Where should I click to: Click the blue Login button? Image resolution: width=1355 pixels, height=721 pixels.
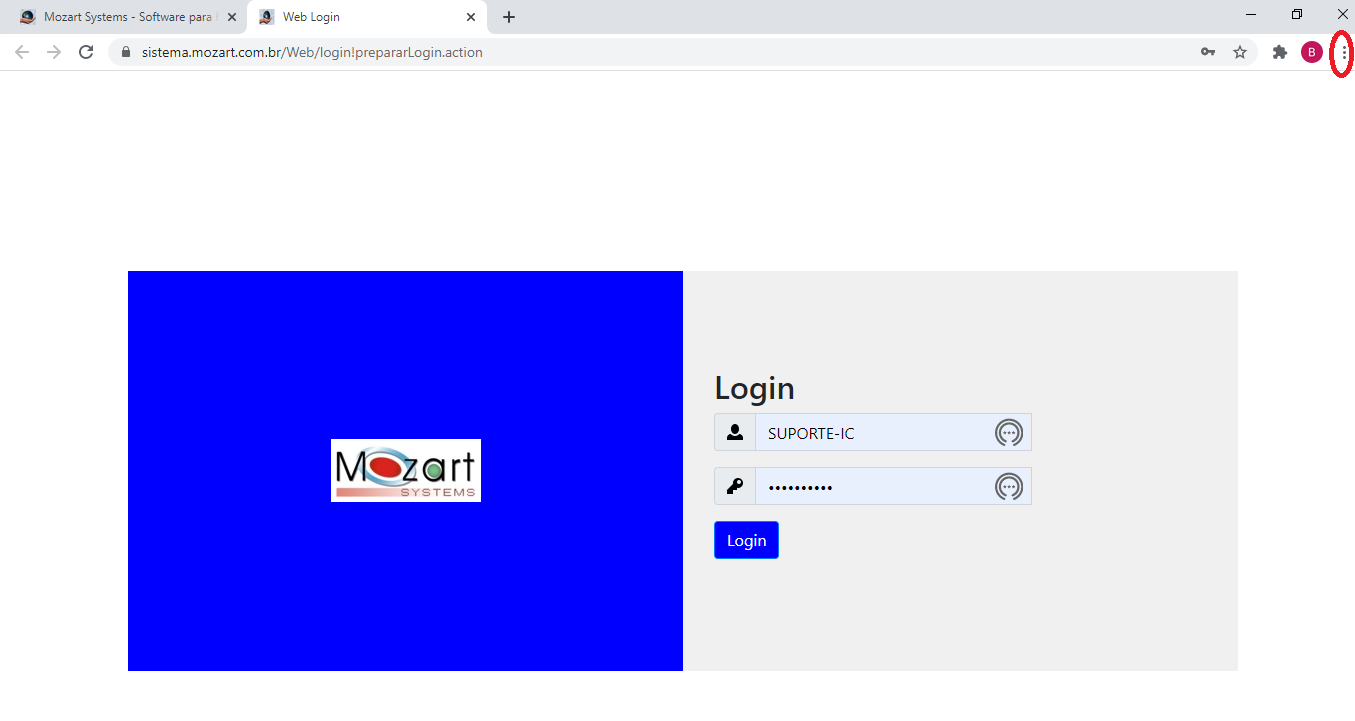coord(746,540)
